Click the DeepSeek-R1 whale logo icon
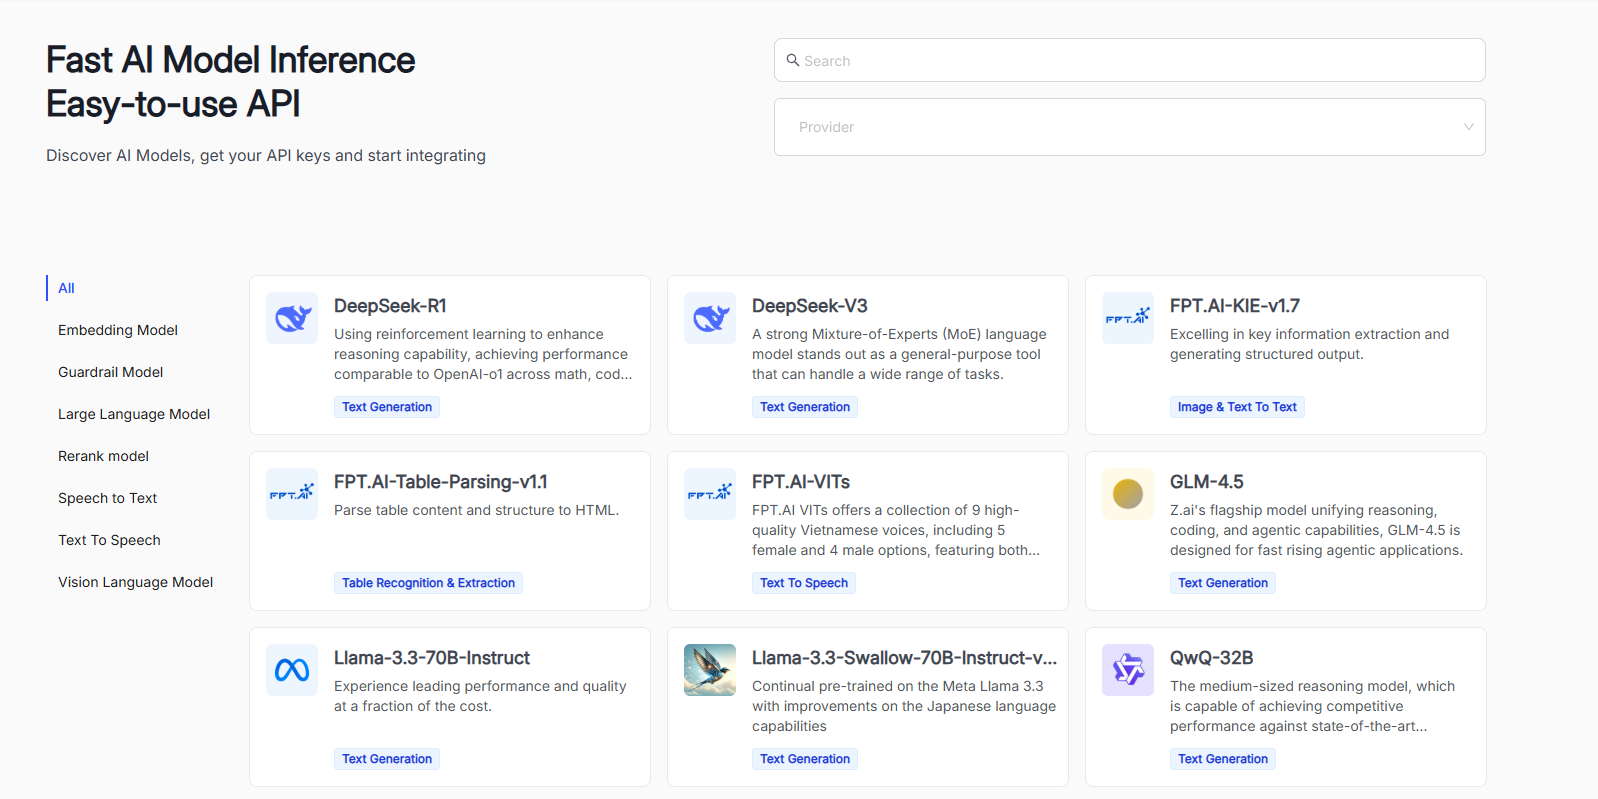 coord(292,318)
